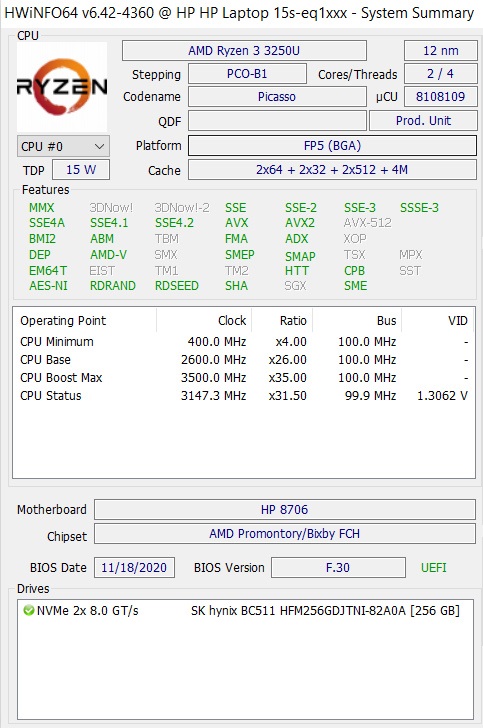Select the CPU Minimum row
Screen dimensions: 483x728
tap(244, 342)
